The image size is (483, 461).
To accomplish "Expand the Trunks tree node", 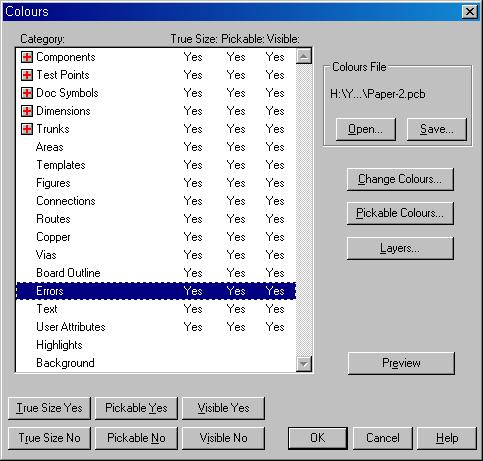I will 27,129.
